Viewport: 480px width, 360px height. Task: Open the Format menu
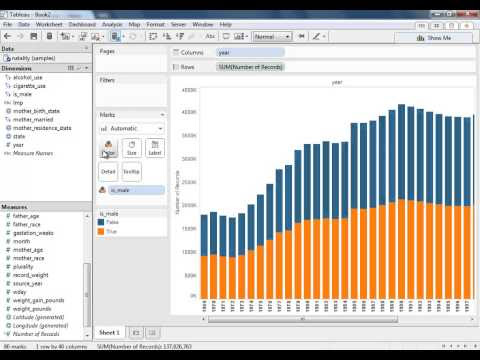point(156,24)
